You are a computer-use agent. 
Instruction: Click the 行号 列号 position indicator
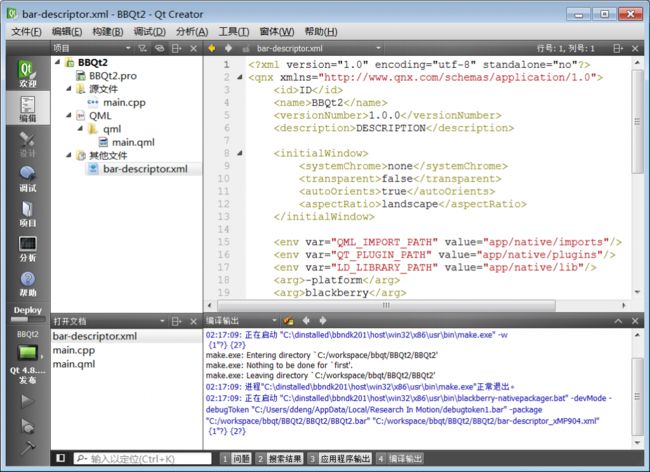565,48
